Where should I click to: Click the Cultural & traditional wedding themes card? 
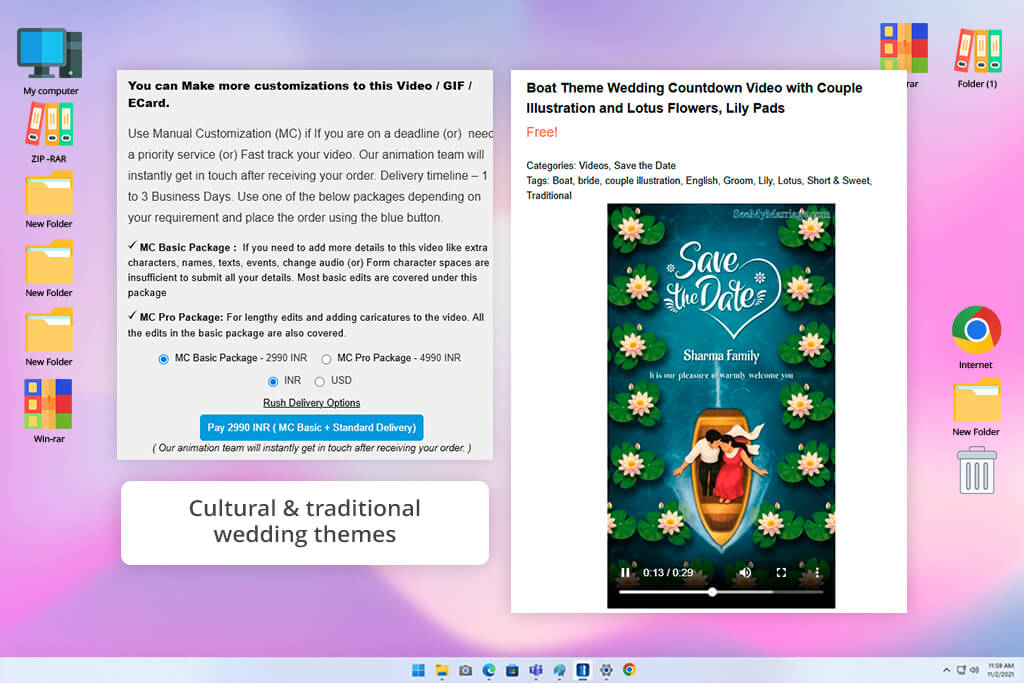[x=305, y=522]
